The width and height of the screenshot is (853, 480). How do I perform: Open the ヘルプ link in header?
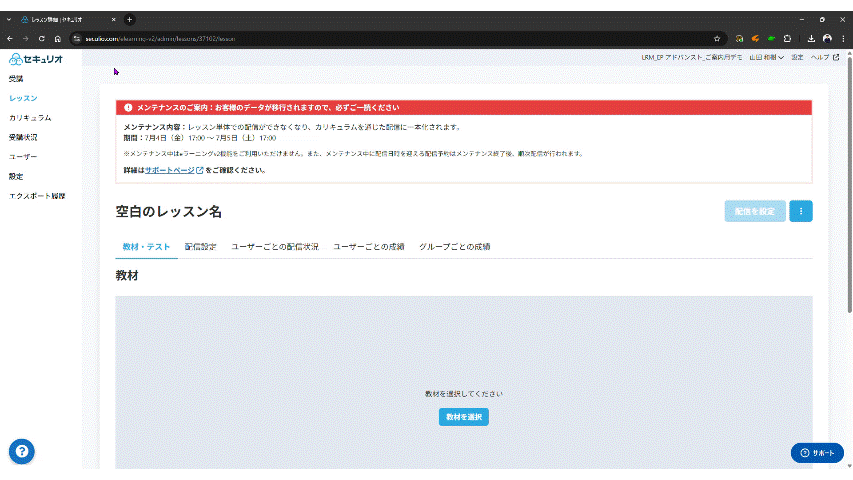pyautogui.click(x=820, y=57)
